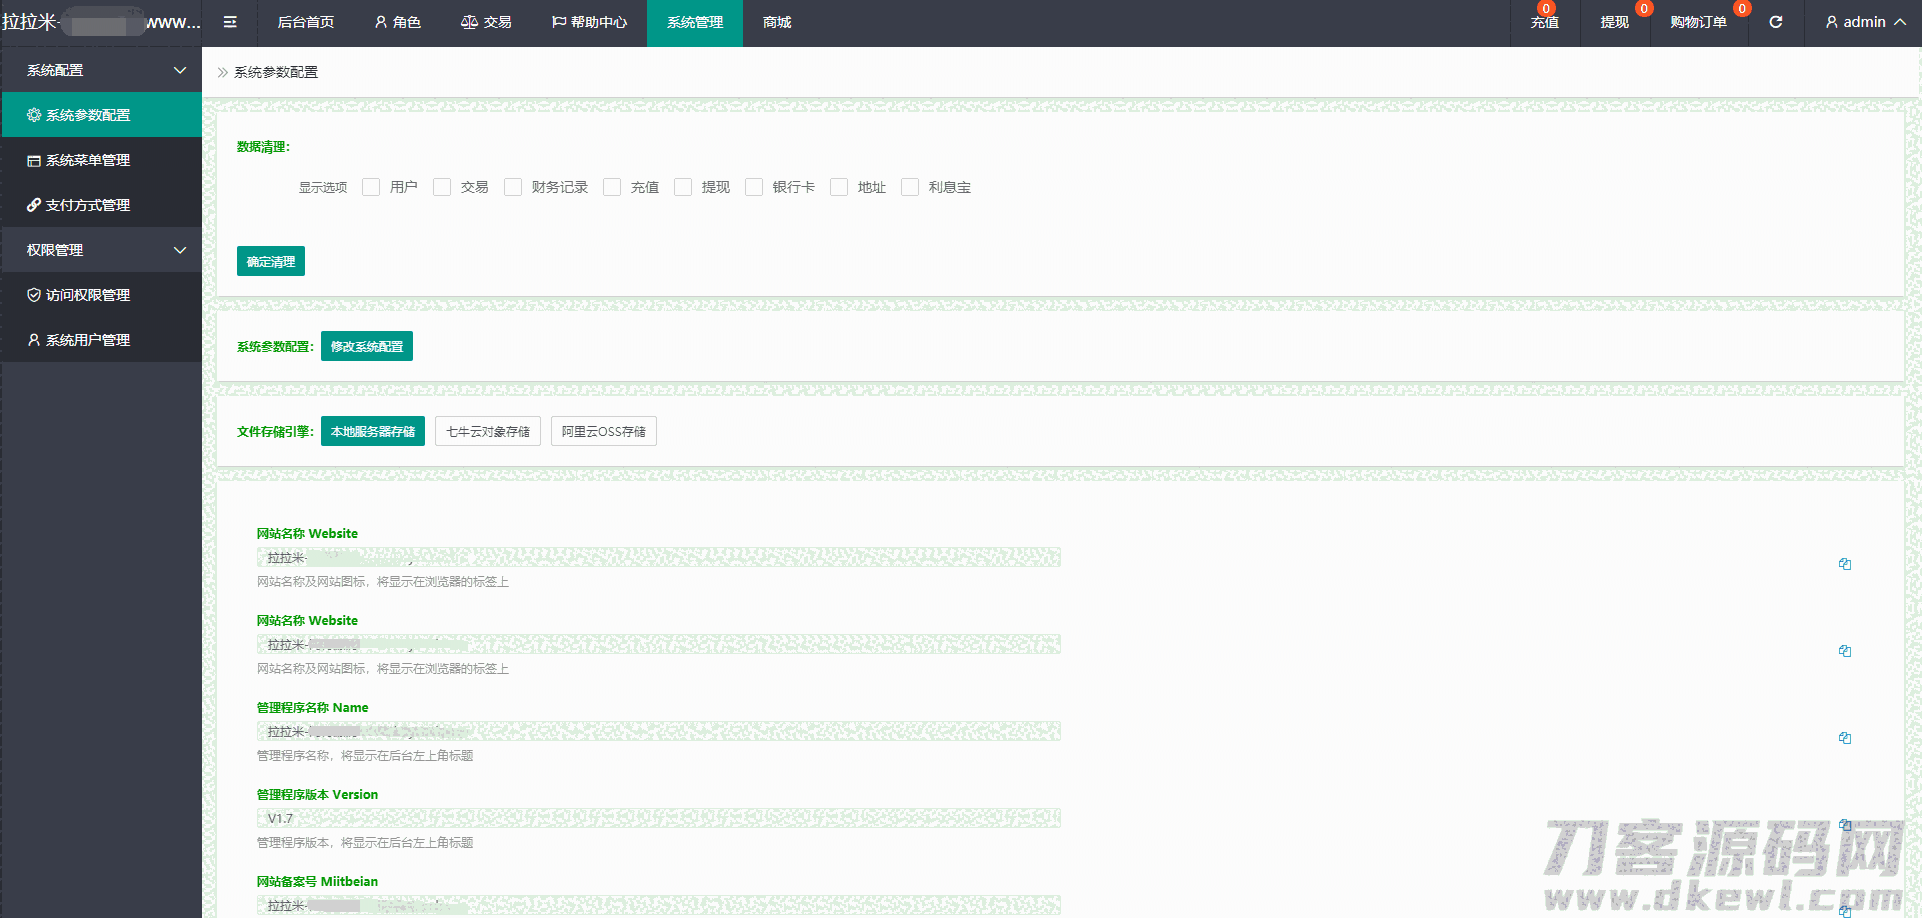Enable the 利息宝 checkbox
1922x918 pixels.
(x=910, y=187)
